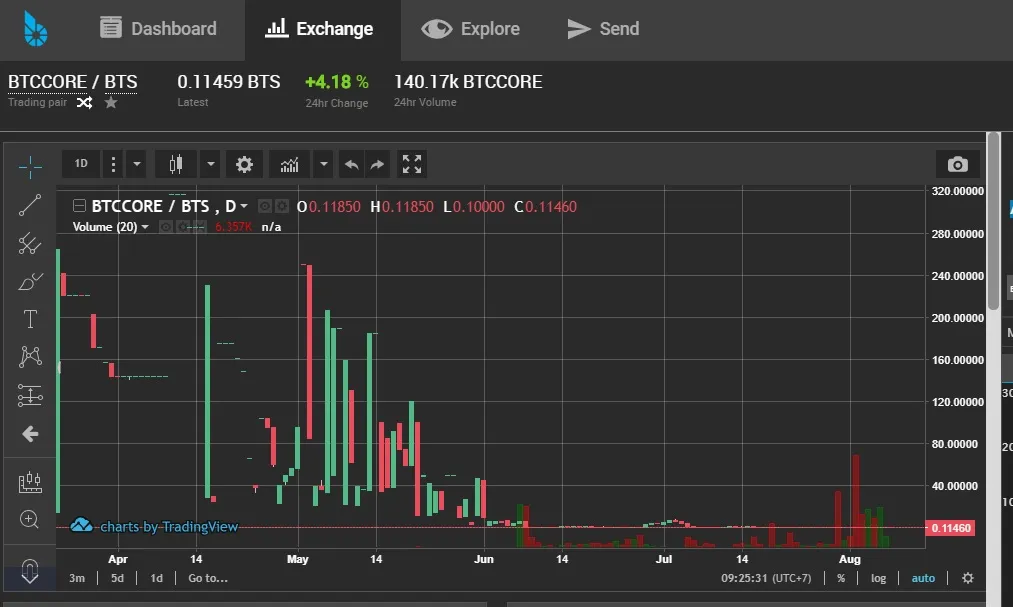Click the redo arrow
Image resolution: width=1013 pixels, height=607 pixels.
[377, 164]
